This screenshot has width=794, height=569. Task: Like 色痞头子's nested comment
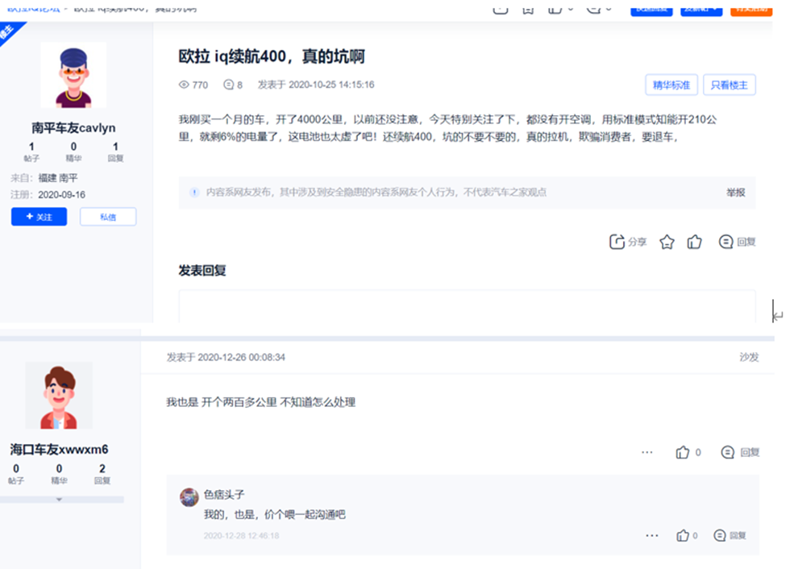683,535
